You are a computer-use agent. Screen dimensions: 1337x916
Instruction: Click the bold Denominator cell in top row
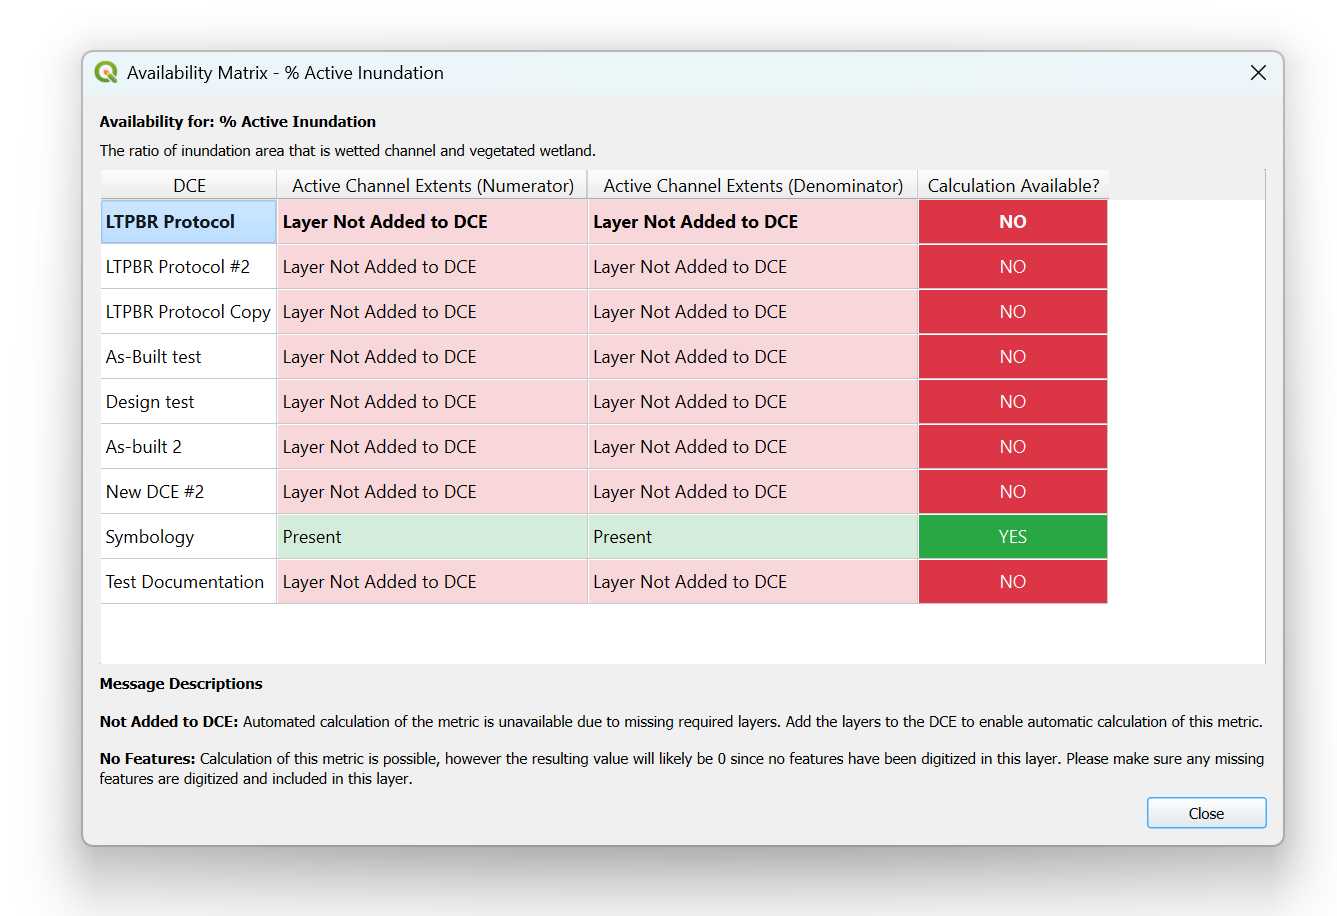753,222
